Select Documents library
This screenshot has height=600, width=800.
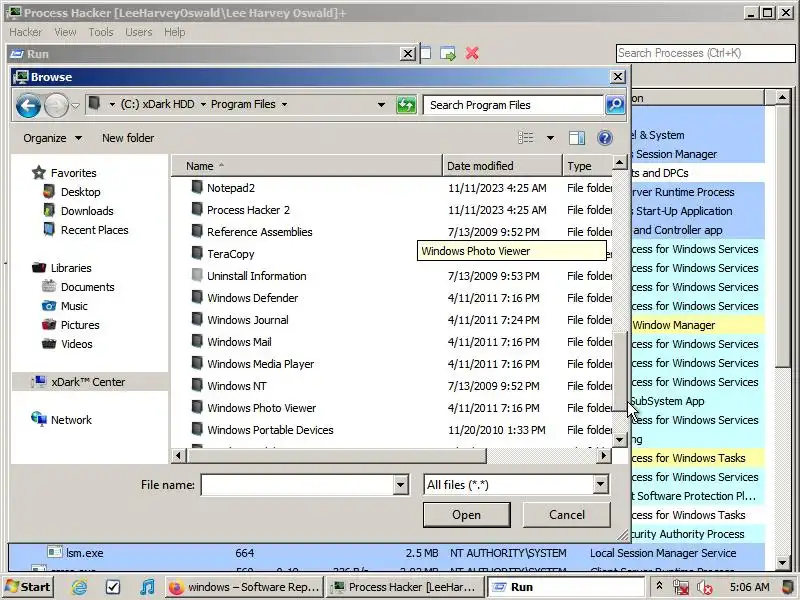click(x=87, y=287)
